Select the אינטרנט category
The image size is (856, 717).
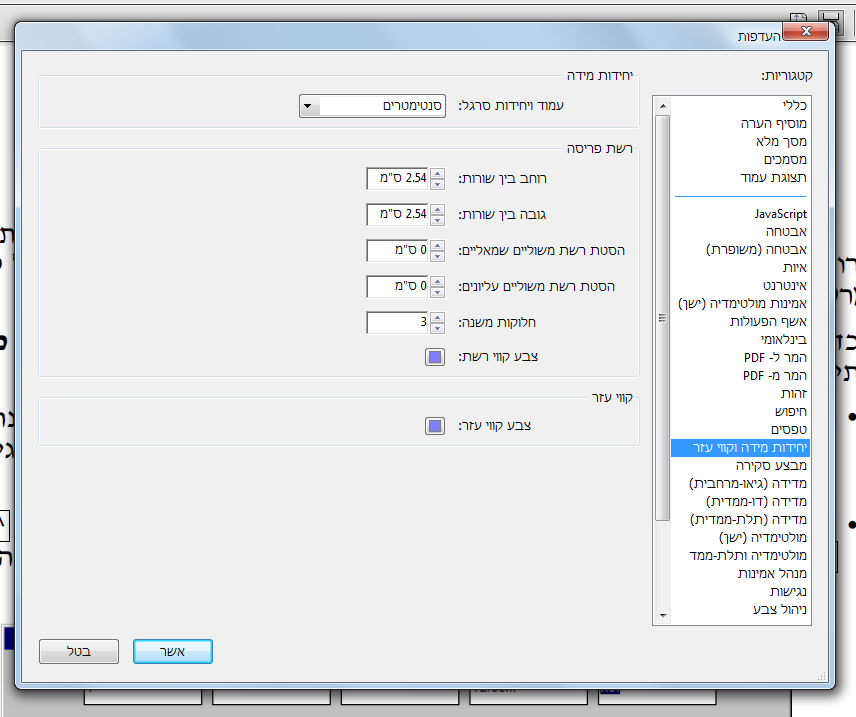click(x=785, y=286)
